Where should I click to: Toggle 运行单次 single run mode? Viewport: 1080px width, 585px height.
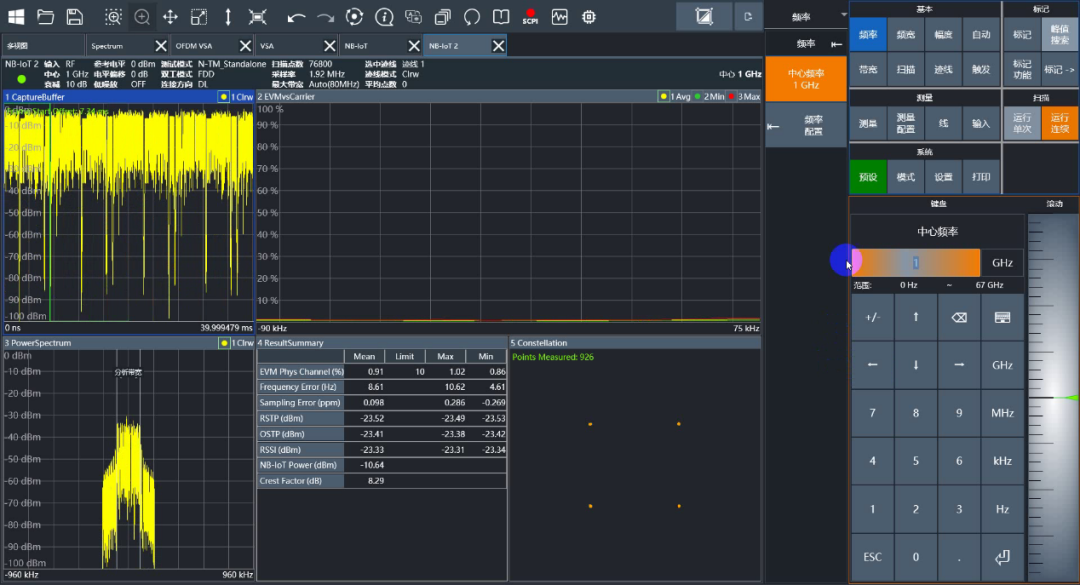point(1021,123)
